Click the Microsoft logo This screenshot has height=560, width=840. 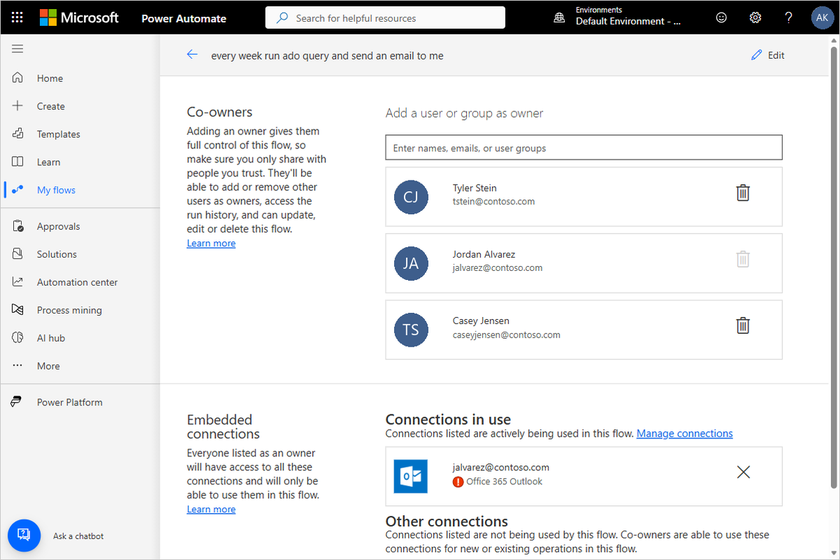click(x=79, y=18)
